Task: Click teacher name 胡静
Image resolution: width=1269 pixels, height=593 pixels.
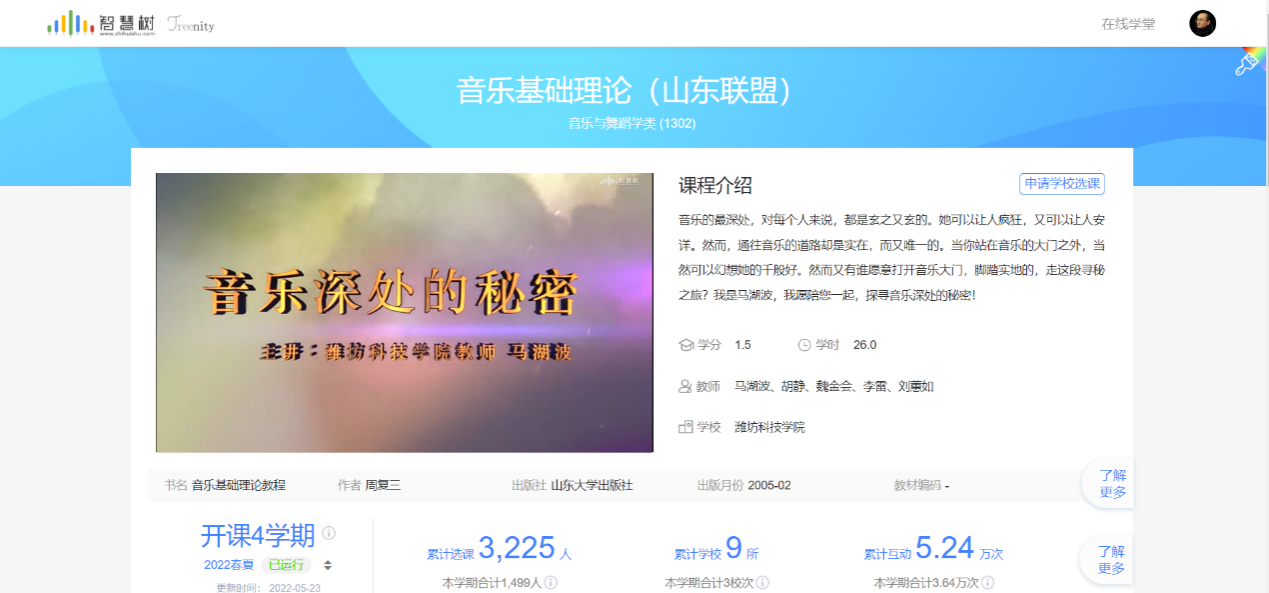Action: point(792,386)
